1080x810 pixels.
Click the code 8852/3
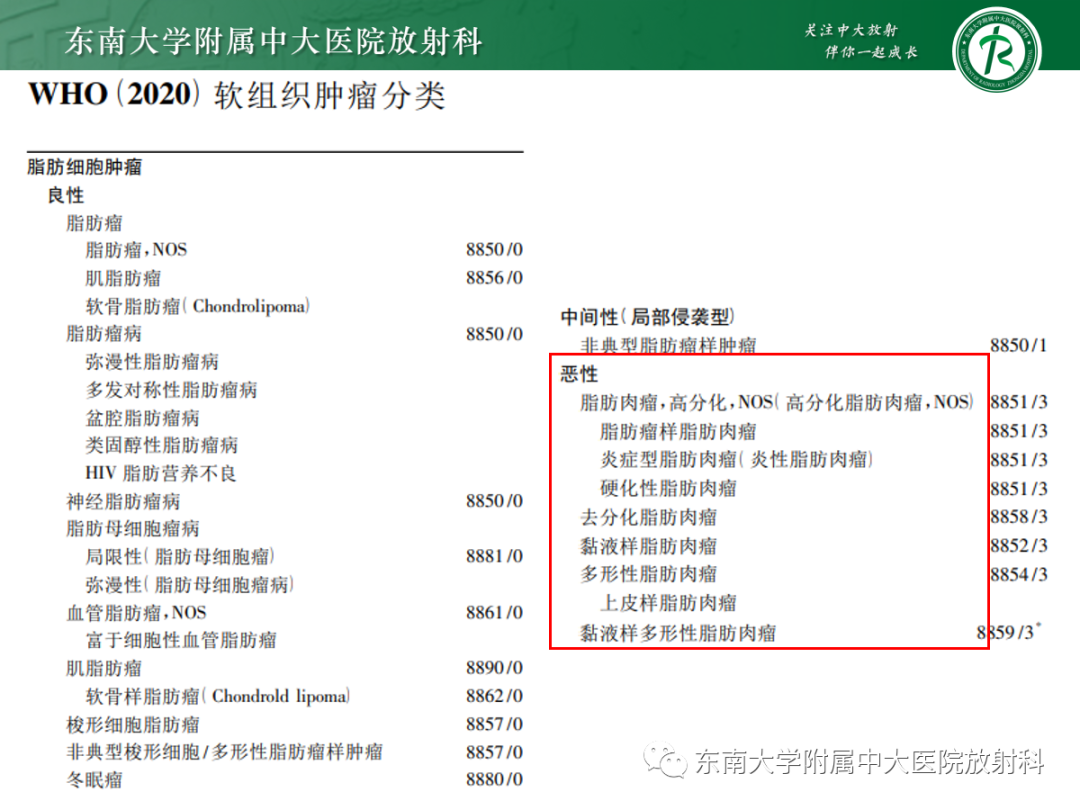(x=1019, y=546)
